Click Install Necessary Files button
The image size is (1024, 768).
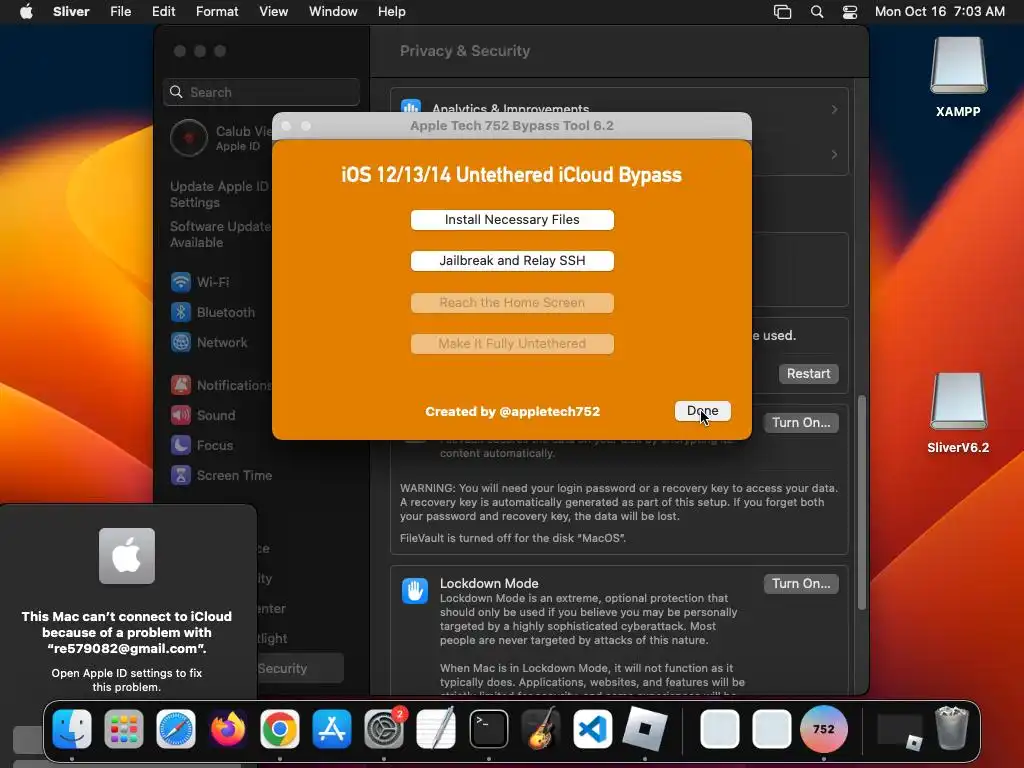512,220
